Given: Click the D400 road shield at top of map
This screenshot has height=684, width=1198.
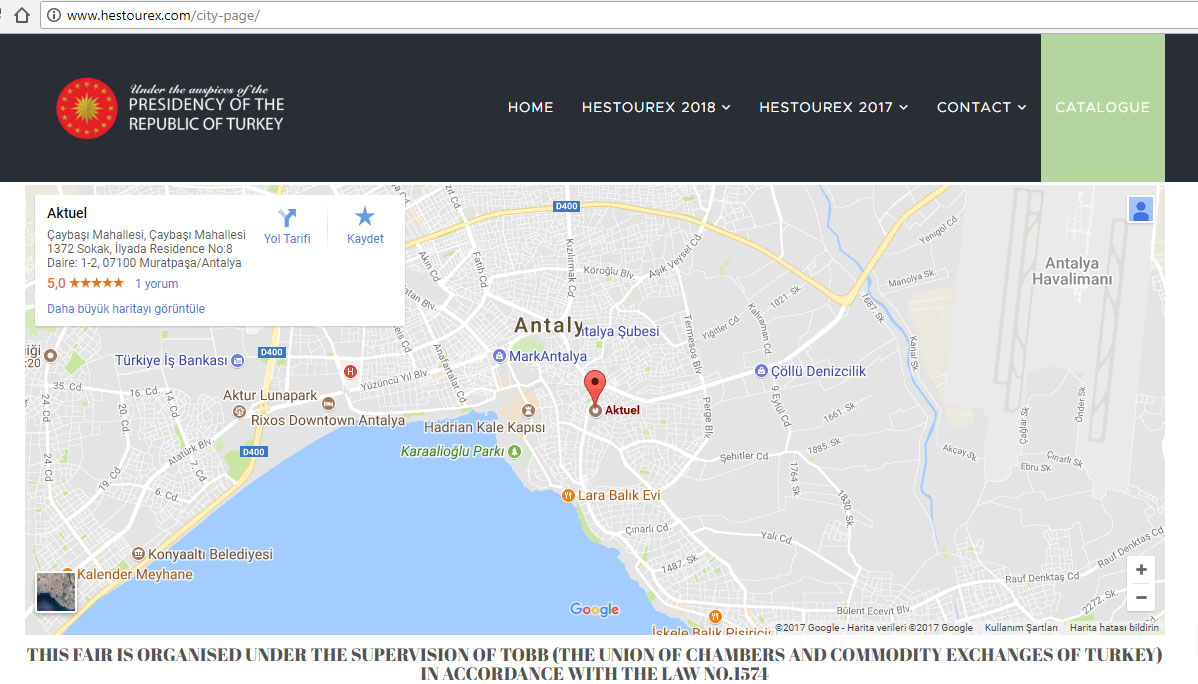Looking at the screenshot, I should (x=566, y=206).
